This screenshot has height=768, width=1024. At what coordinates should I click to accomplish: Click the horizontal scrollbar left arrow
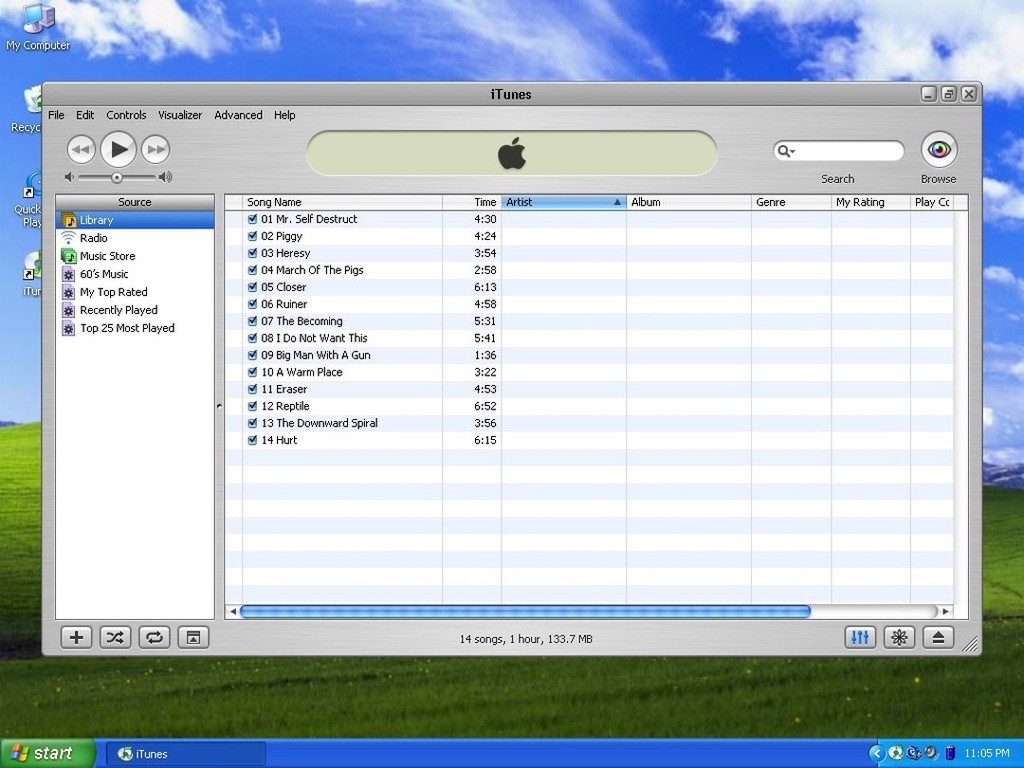tap(232, 611)
